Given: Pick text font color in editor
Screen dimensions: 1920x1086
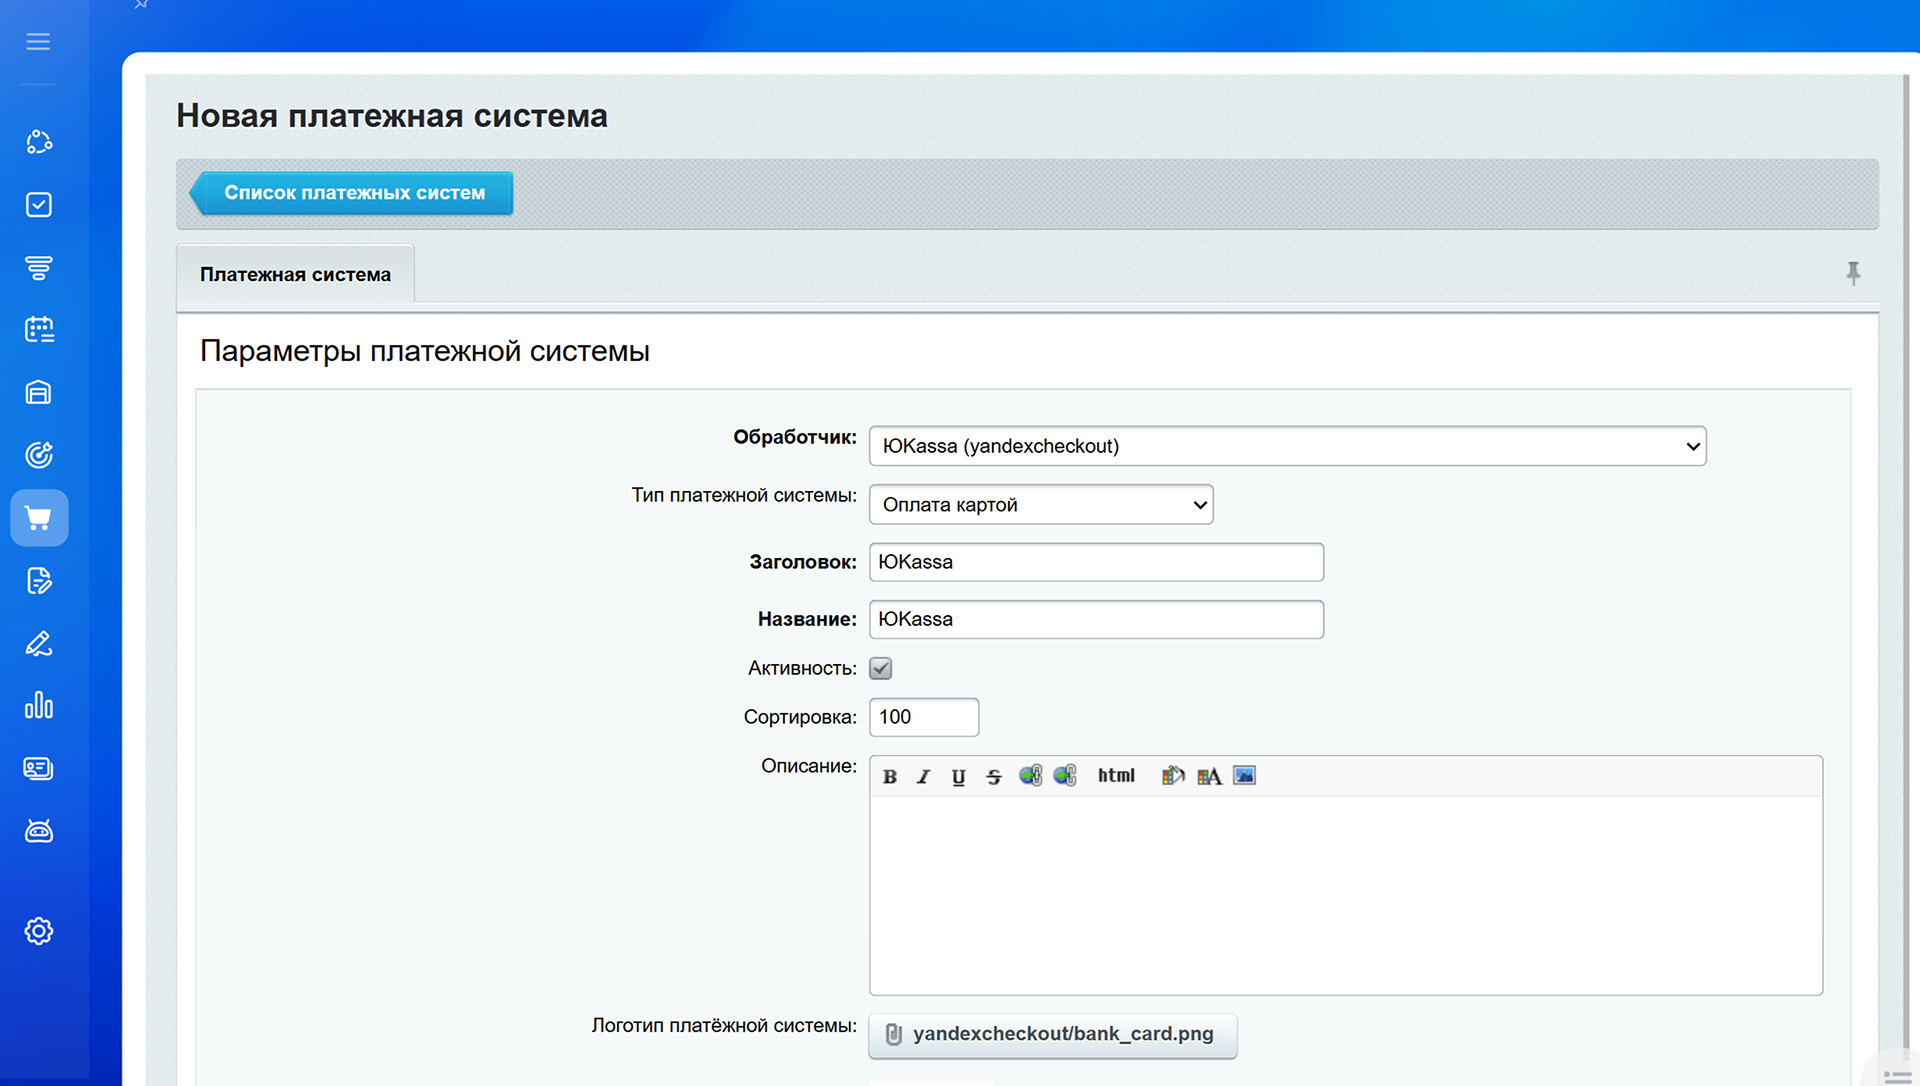Looking at the screenshot, I should (x=1209, y=776).
